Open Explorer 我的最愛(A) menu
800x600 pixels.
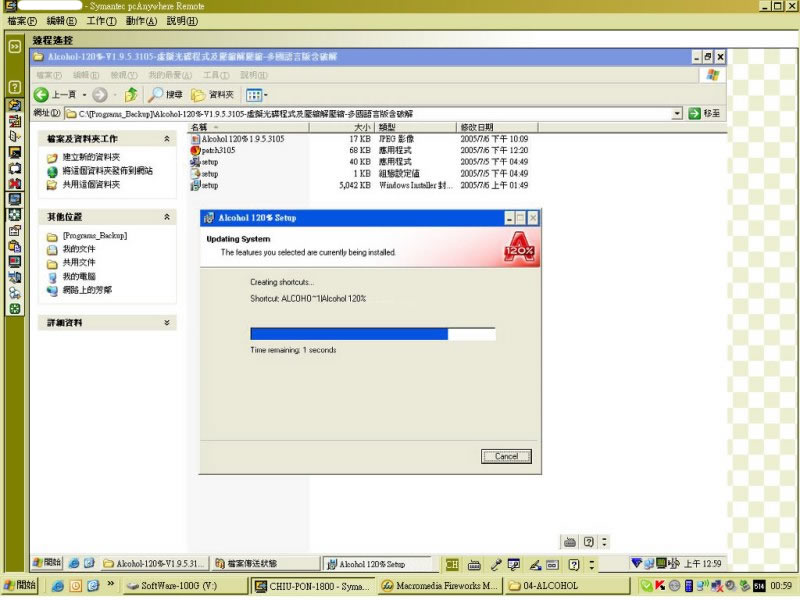coord(170,75)
